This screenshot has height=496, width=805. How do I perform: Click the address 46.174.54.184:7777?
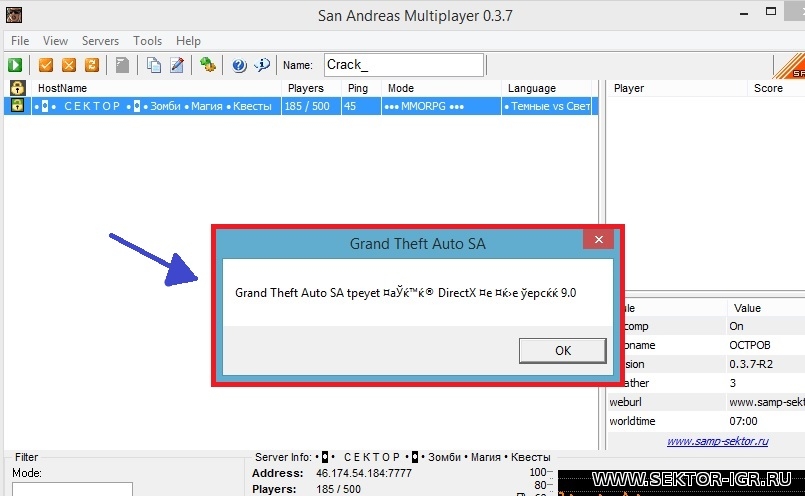tap(363, 473)
